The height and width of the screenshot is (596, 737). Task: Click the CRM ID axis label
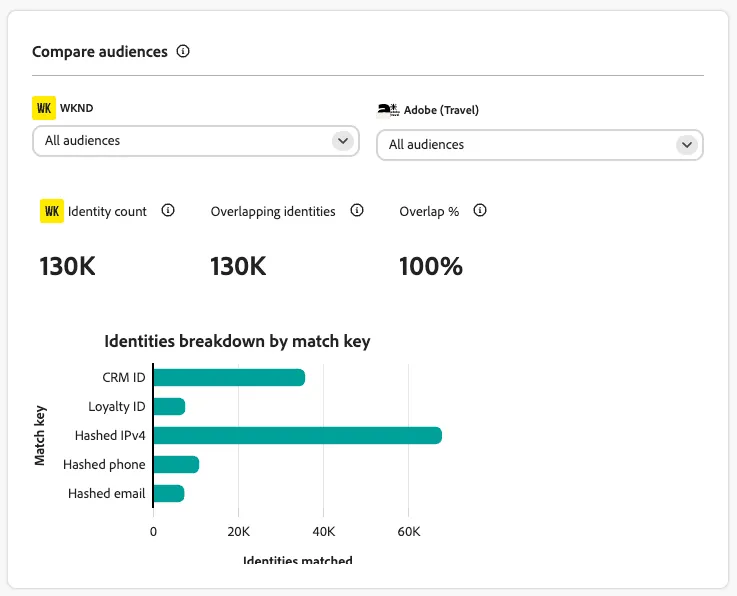pos(124,377)
